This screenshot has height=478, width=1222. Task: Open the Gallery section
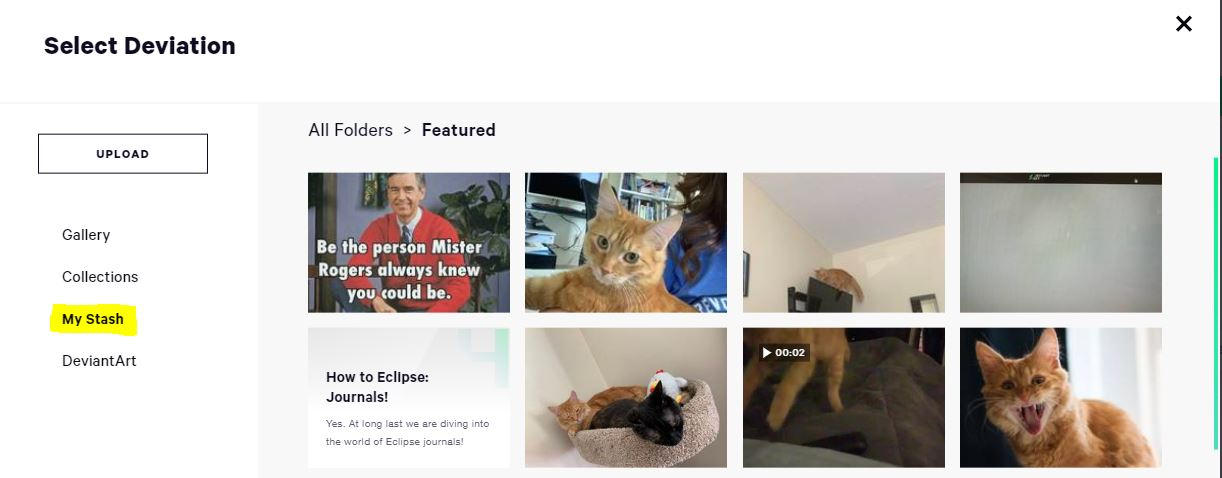[86, 235]
